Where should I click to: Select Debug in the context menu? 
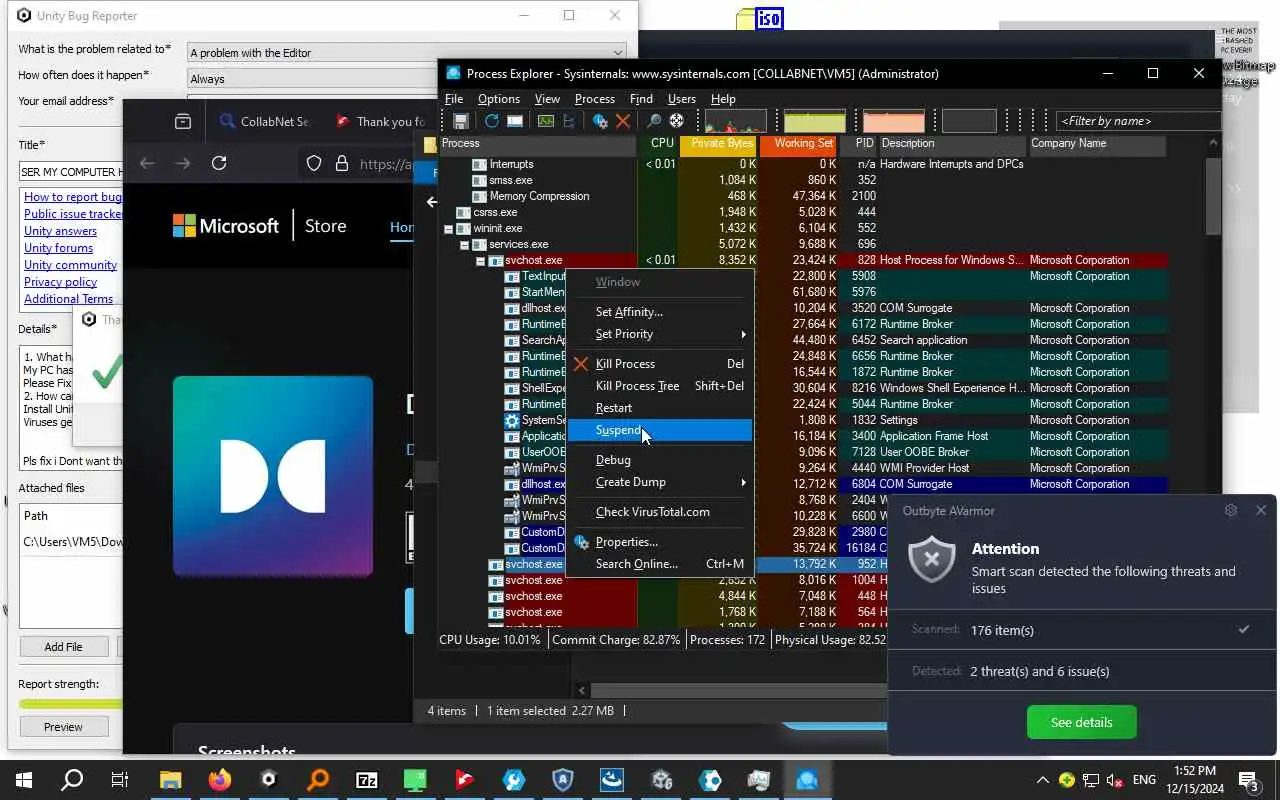660,460
